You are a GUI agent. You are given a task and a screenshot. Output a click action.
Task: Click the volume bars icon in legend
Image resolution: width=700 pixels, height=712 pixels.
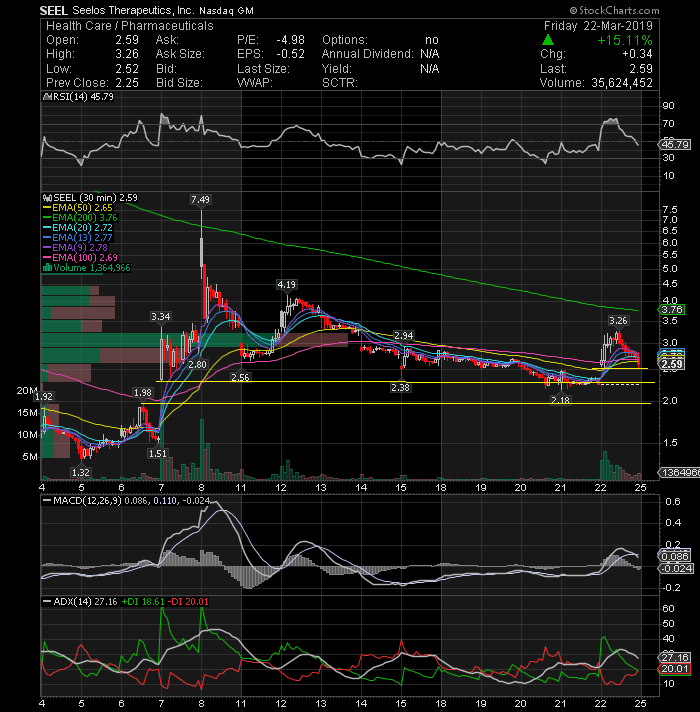click(x=47, y=268)
